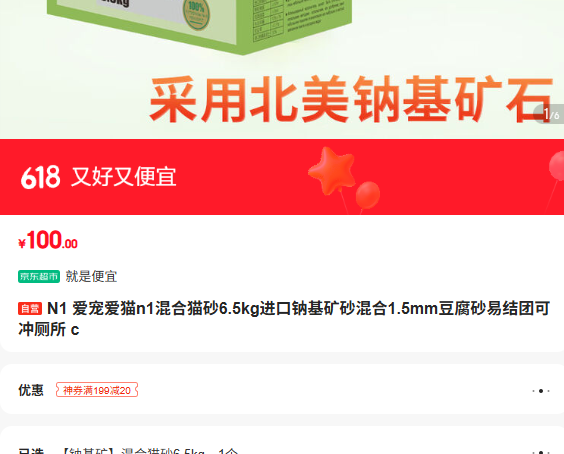564x454 pixels.
Task: Open the 就是便宜 label link
Action: click(91, 276)
